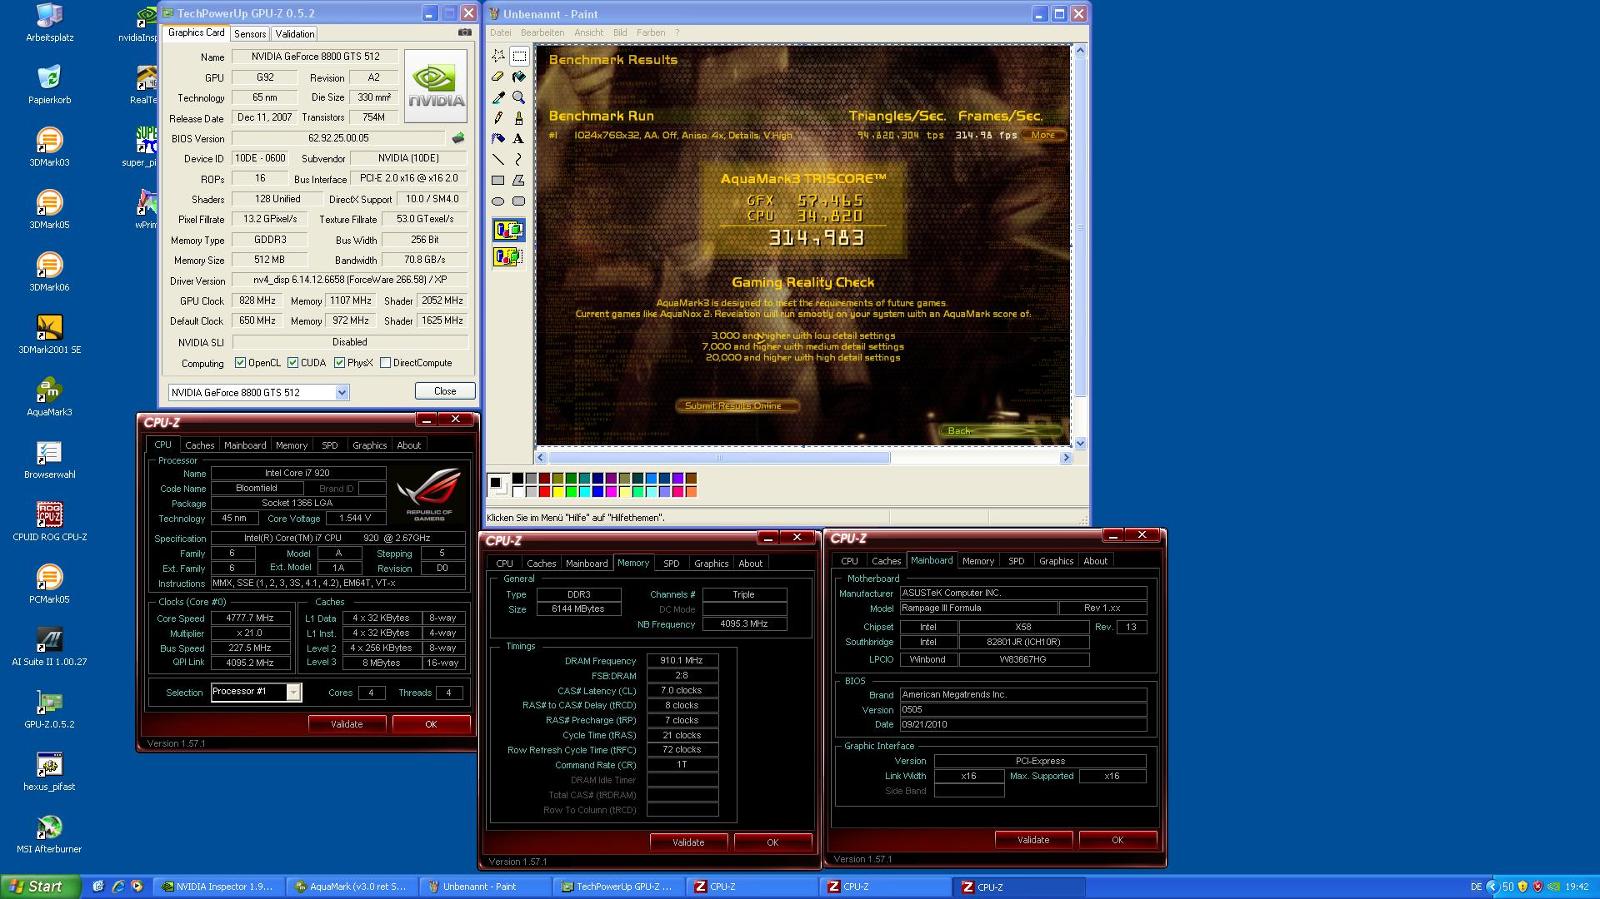
Task: Open the AquaMark3 desktop icon
Action: [49, 396]
